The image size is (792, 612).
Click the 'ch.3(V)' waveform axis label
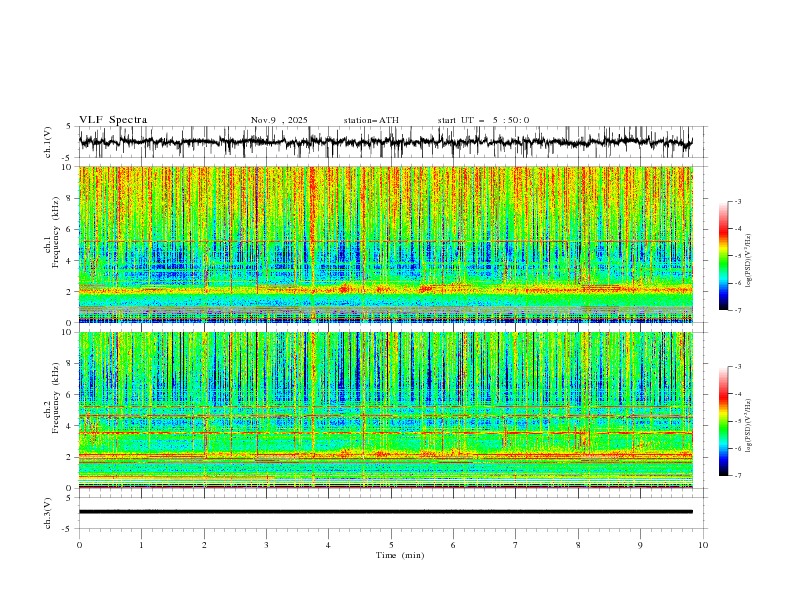[48, 513]
